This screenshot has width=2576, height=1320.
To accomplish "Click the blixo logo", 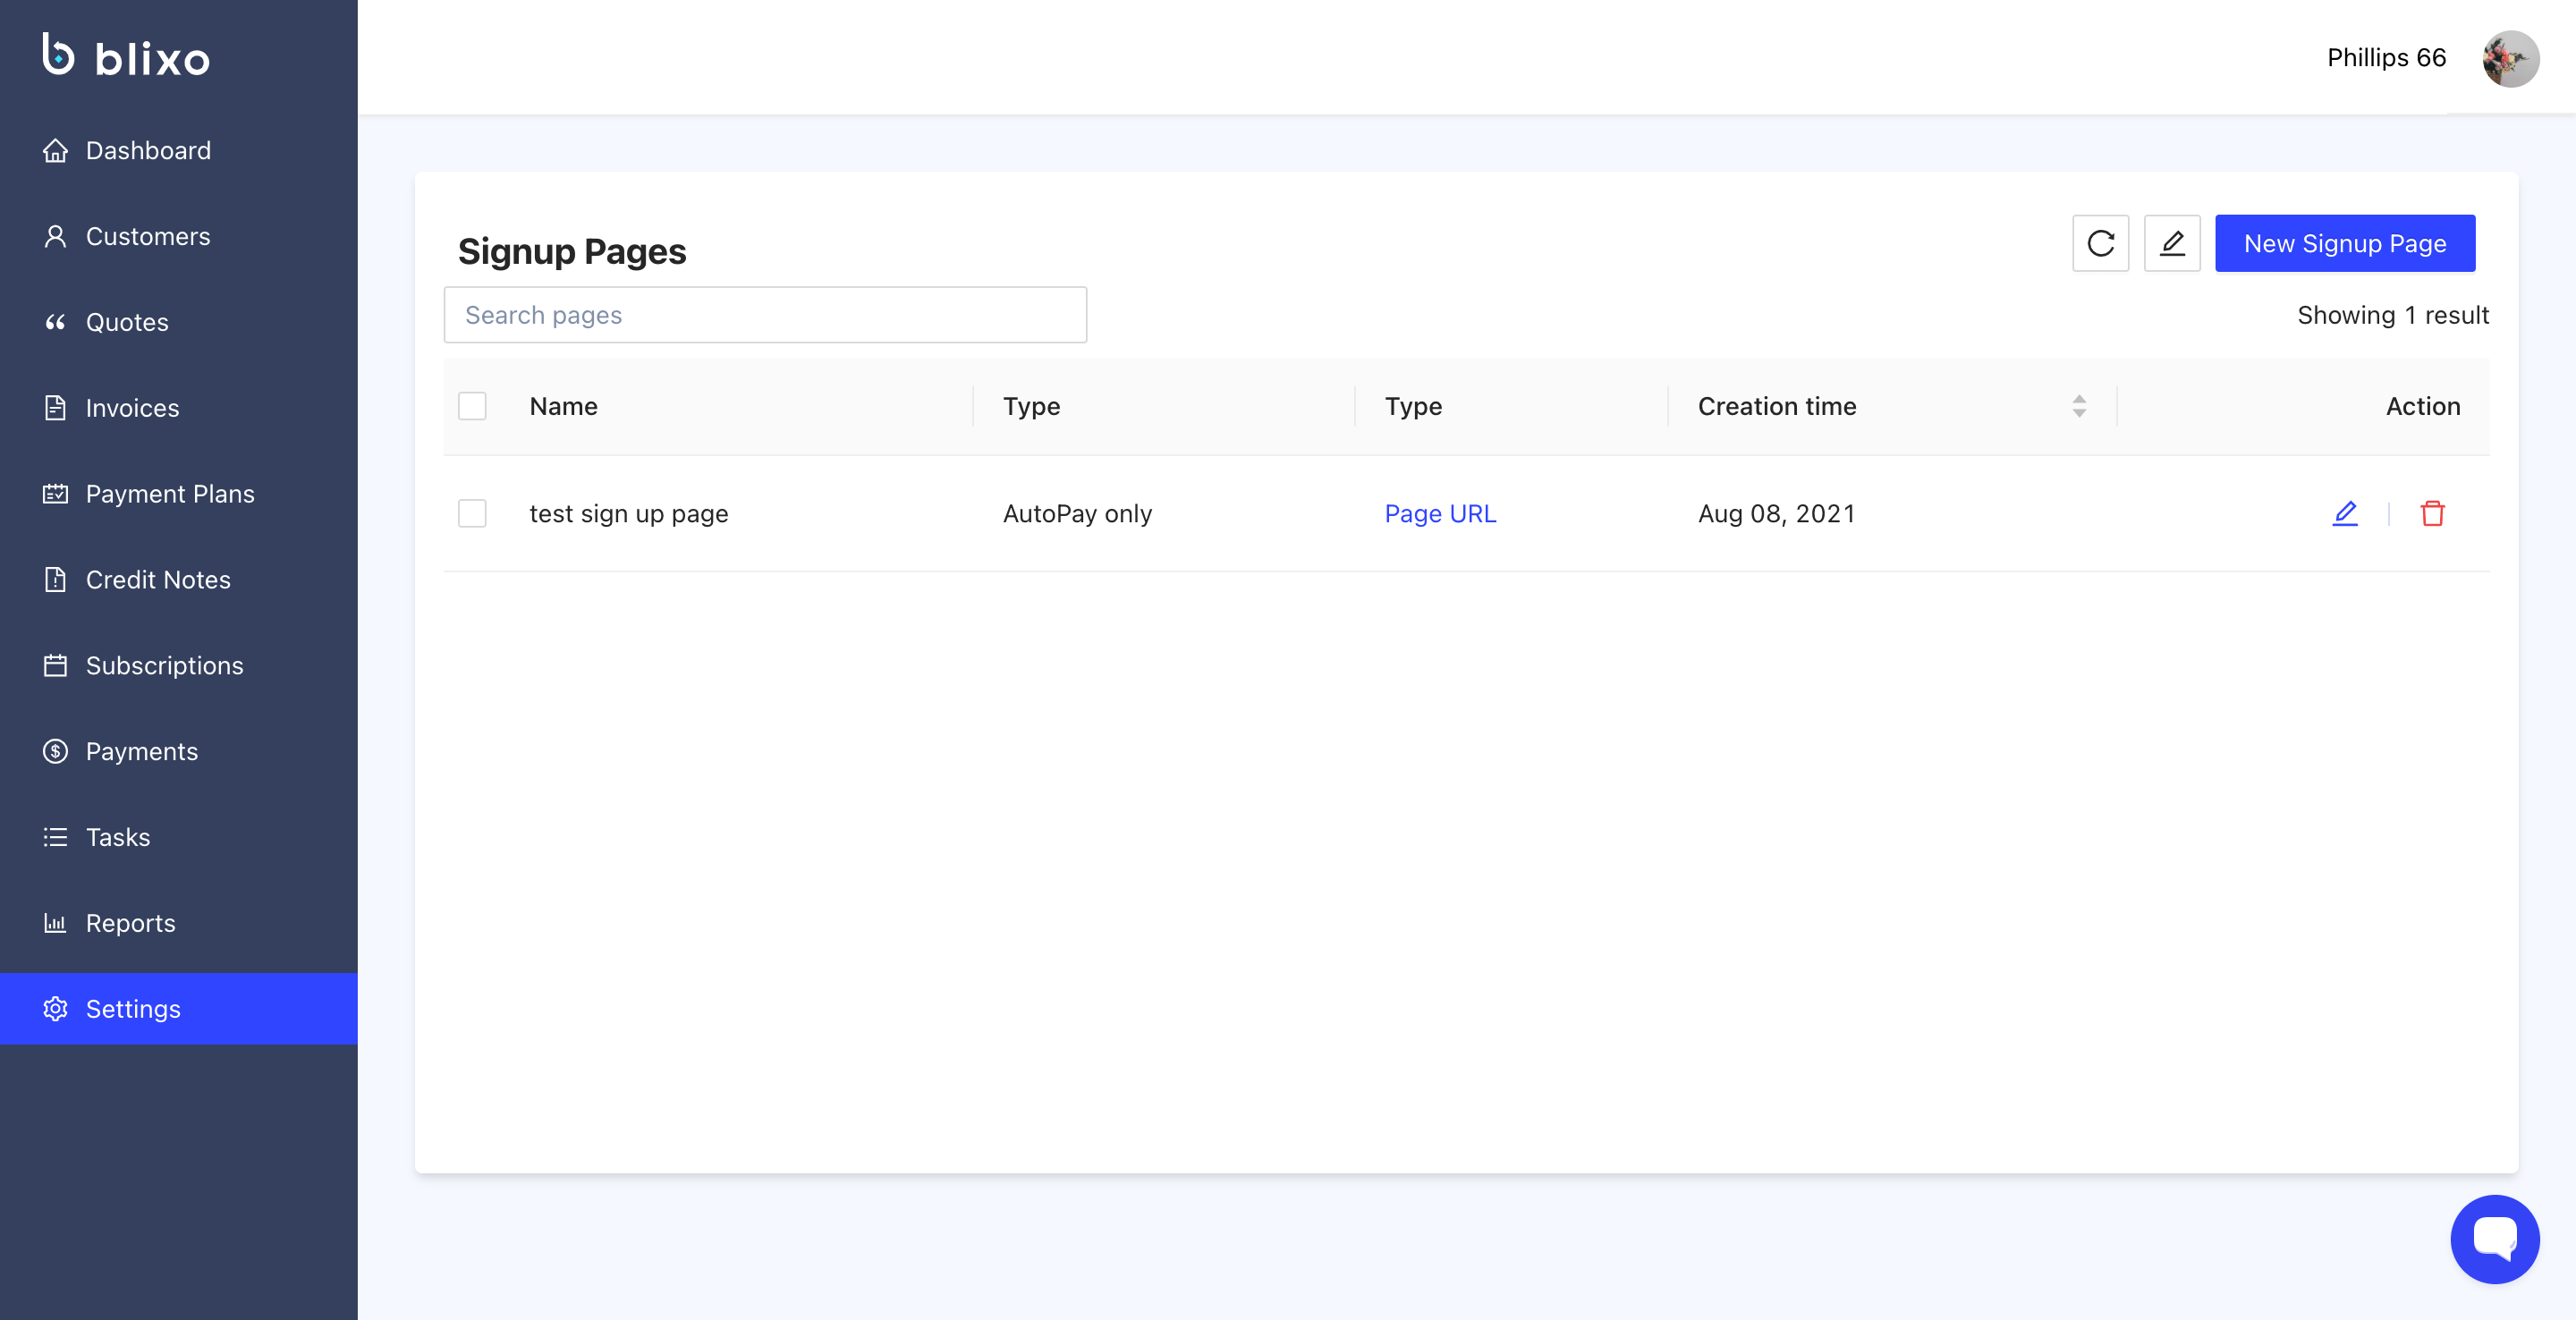I will (x=127, y=57).
